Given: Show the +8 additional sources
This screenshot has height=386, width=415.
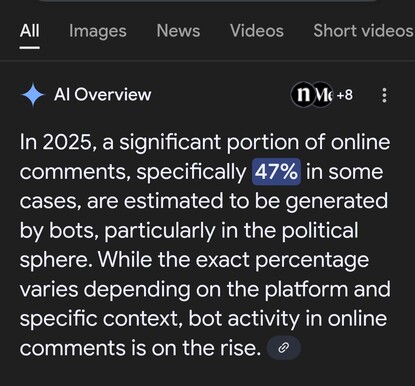Looking at the screenshot, I should tap(345, 95).
